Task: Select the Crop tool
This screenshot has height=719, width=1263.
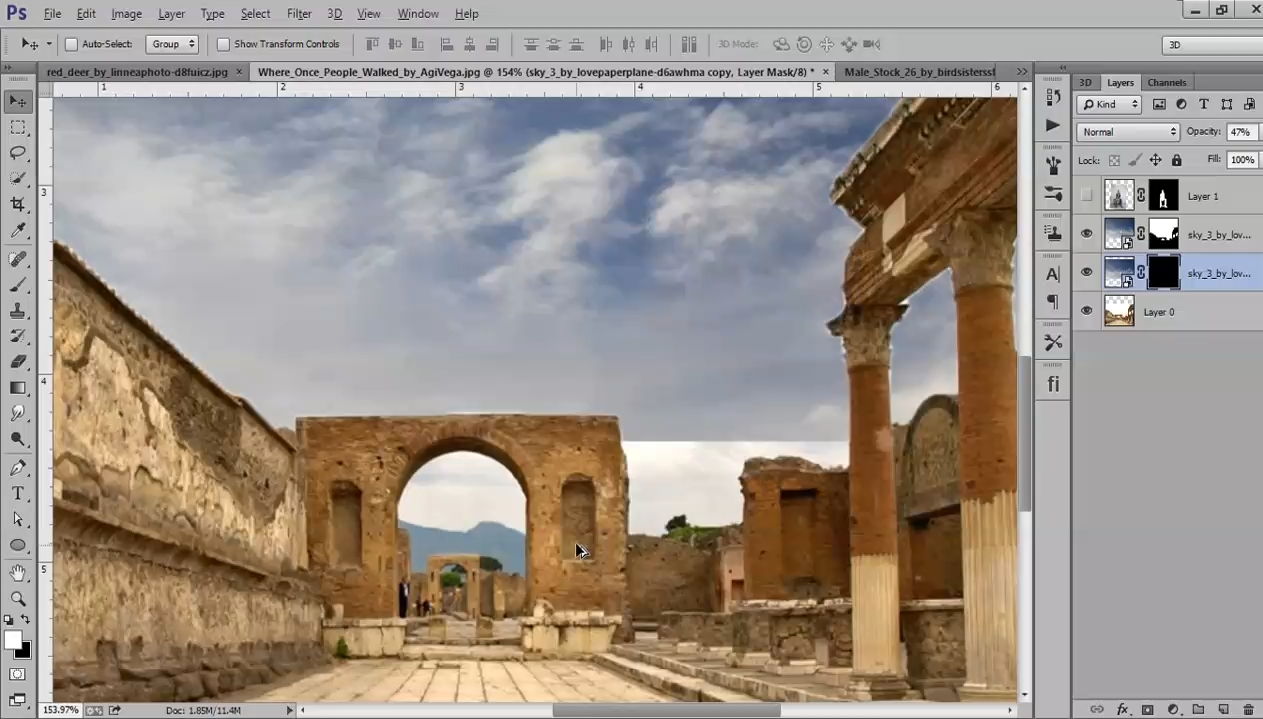Action: pos(18,205)
